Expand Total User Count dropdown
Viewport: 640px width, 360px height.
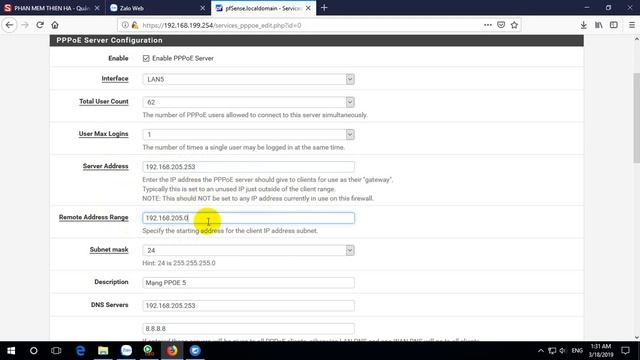(248, 102)
